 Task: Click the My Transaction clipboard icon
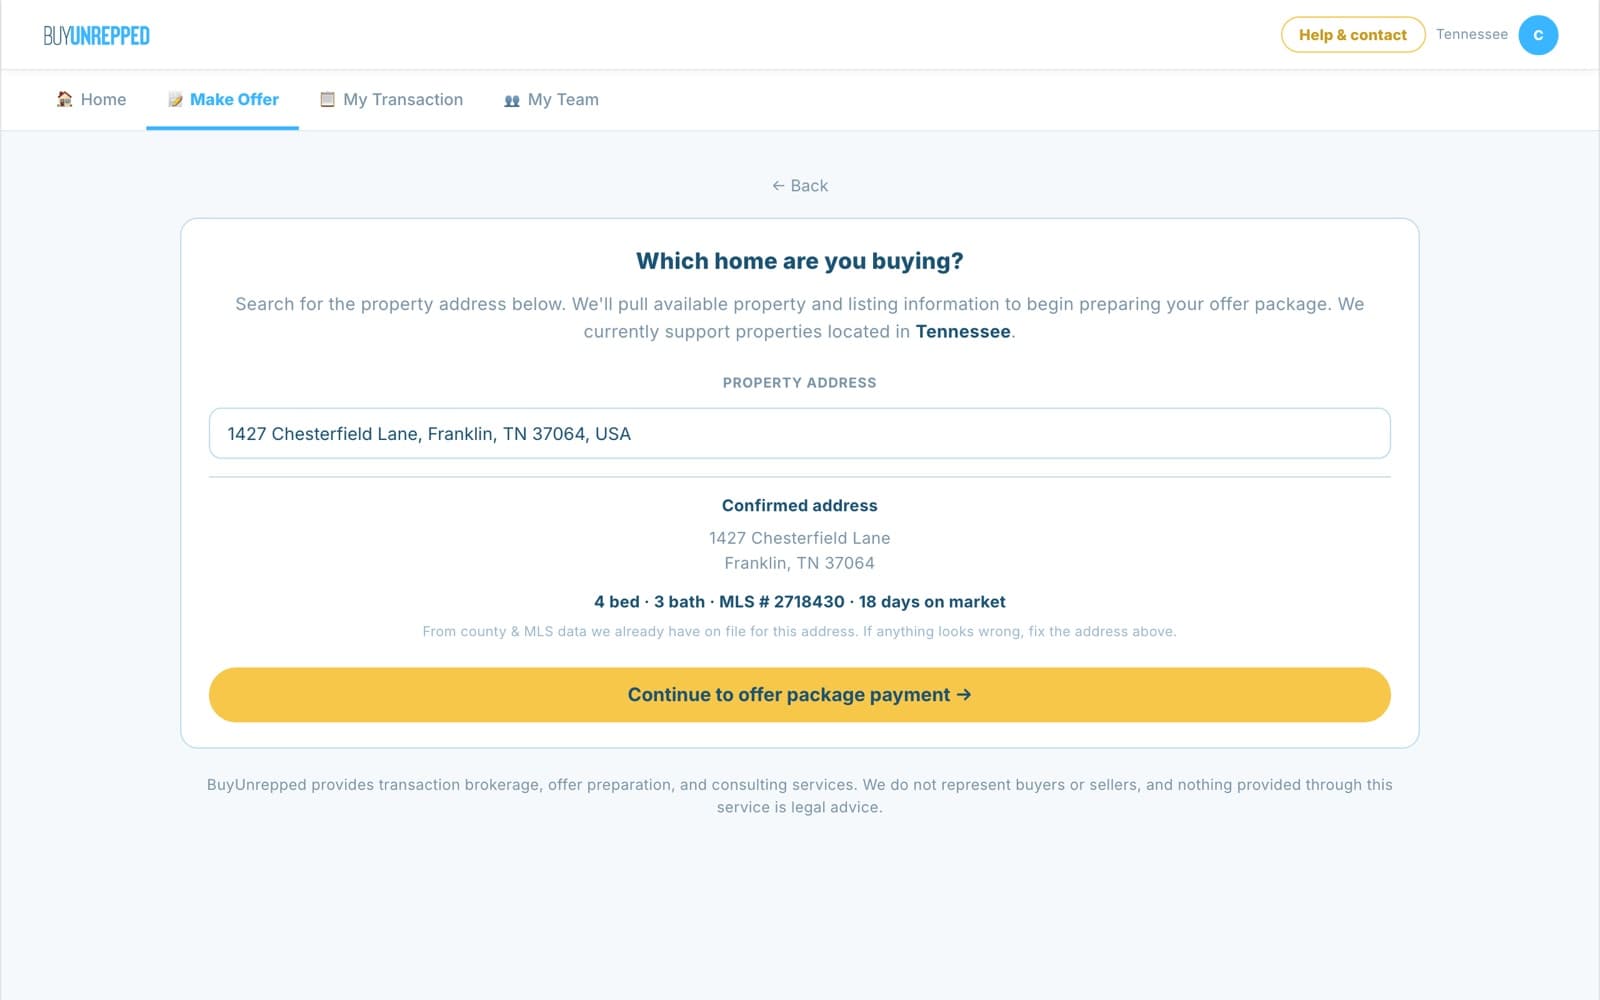[327, 99]
